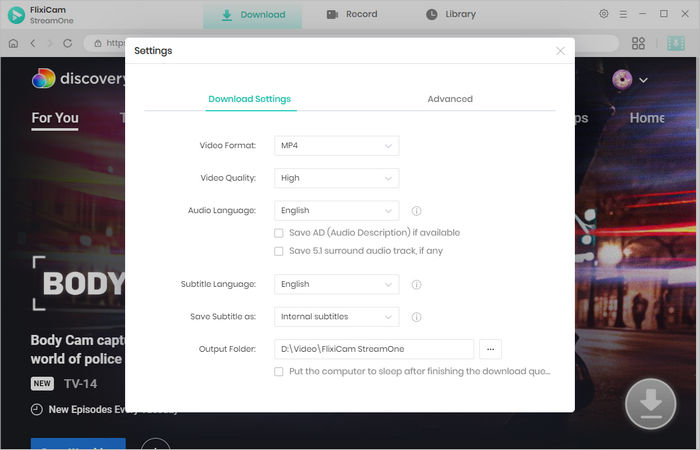This screenshot has width=700, height=450.
Task: Enable Save AD audio description checkbox
Action: (x=279, y=233)
